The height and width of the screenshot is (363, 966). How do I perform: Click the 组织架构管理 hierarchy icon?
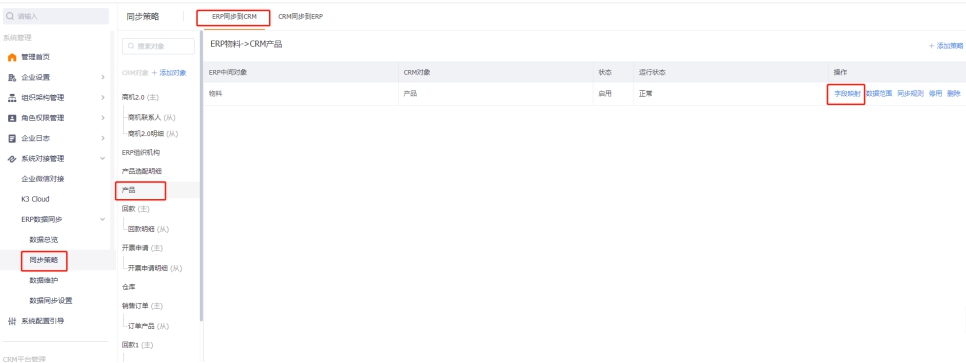pyautogui.click(x=12, y=98)
